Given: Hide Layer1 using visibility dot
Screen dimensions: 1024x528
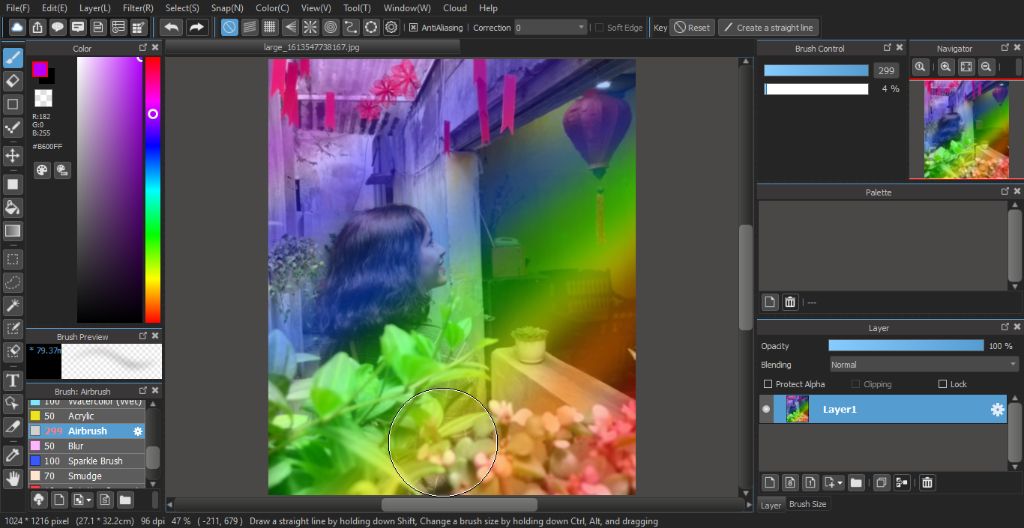Looking at the screenshot, I should point(767,409).
